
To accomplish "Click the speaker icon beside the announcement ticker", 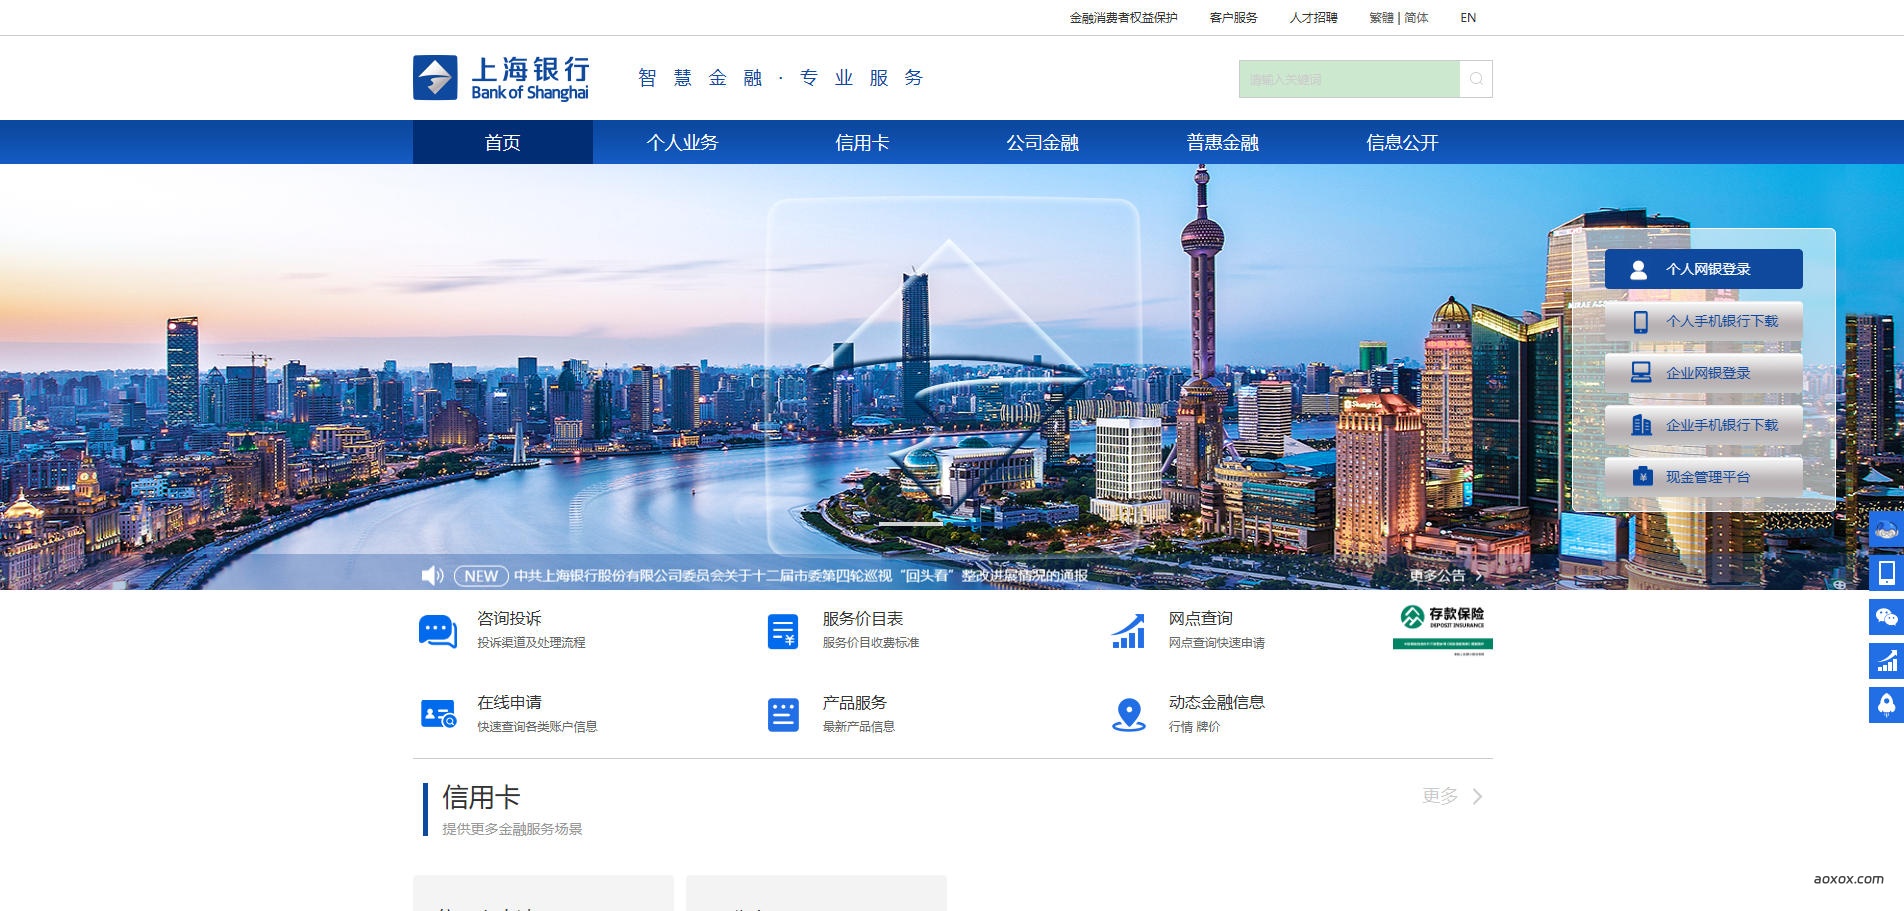I will pyautogui.click(x=432, y=575).
